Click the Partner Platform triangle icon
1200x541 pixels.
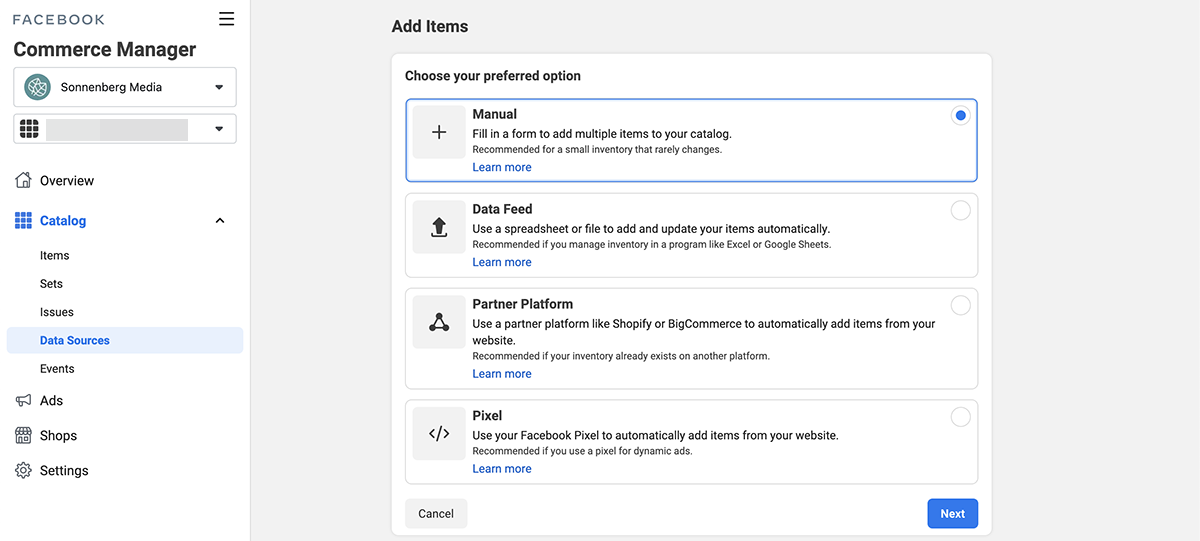coord(439,322)
